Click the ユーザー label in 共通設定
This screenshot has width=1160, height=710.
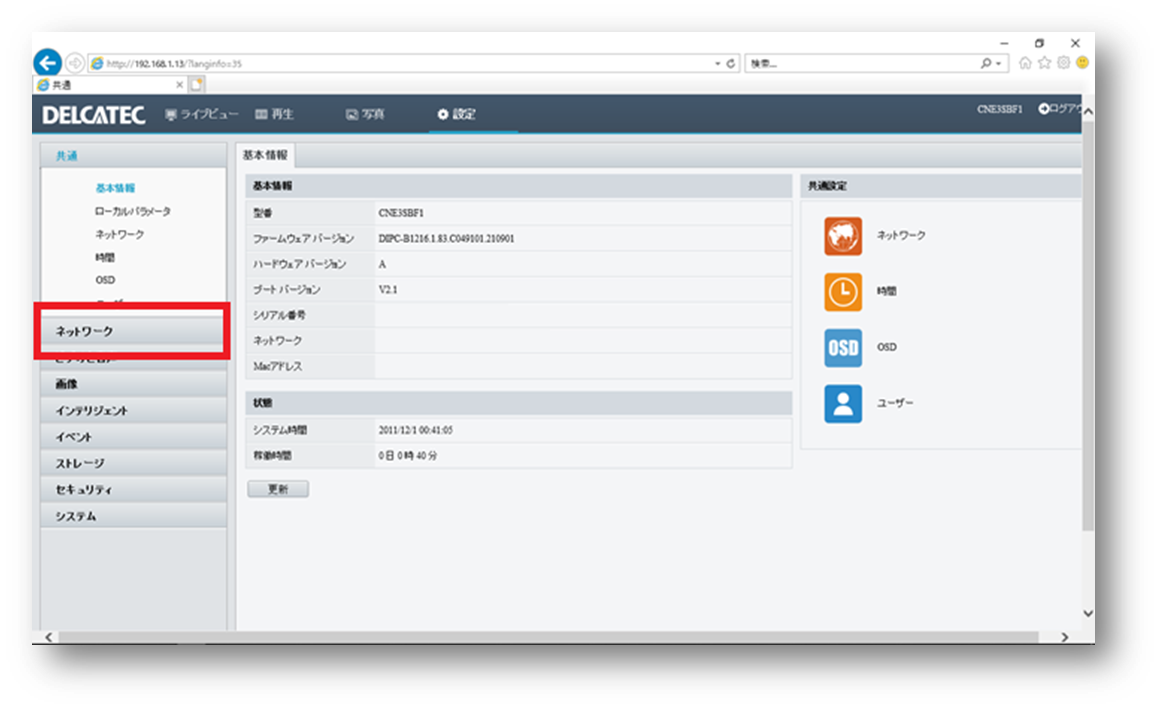[895, 403]
